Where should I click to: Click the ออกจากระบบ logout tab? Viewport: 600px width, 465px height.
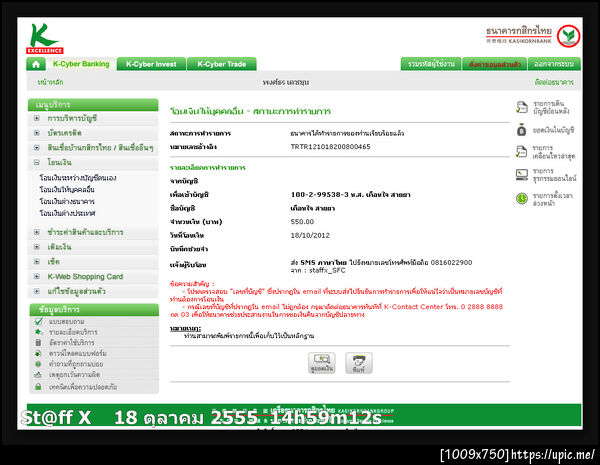[554, 64]
